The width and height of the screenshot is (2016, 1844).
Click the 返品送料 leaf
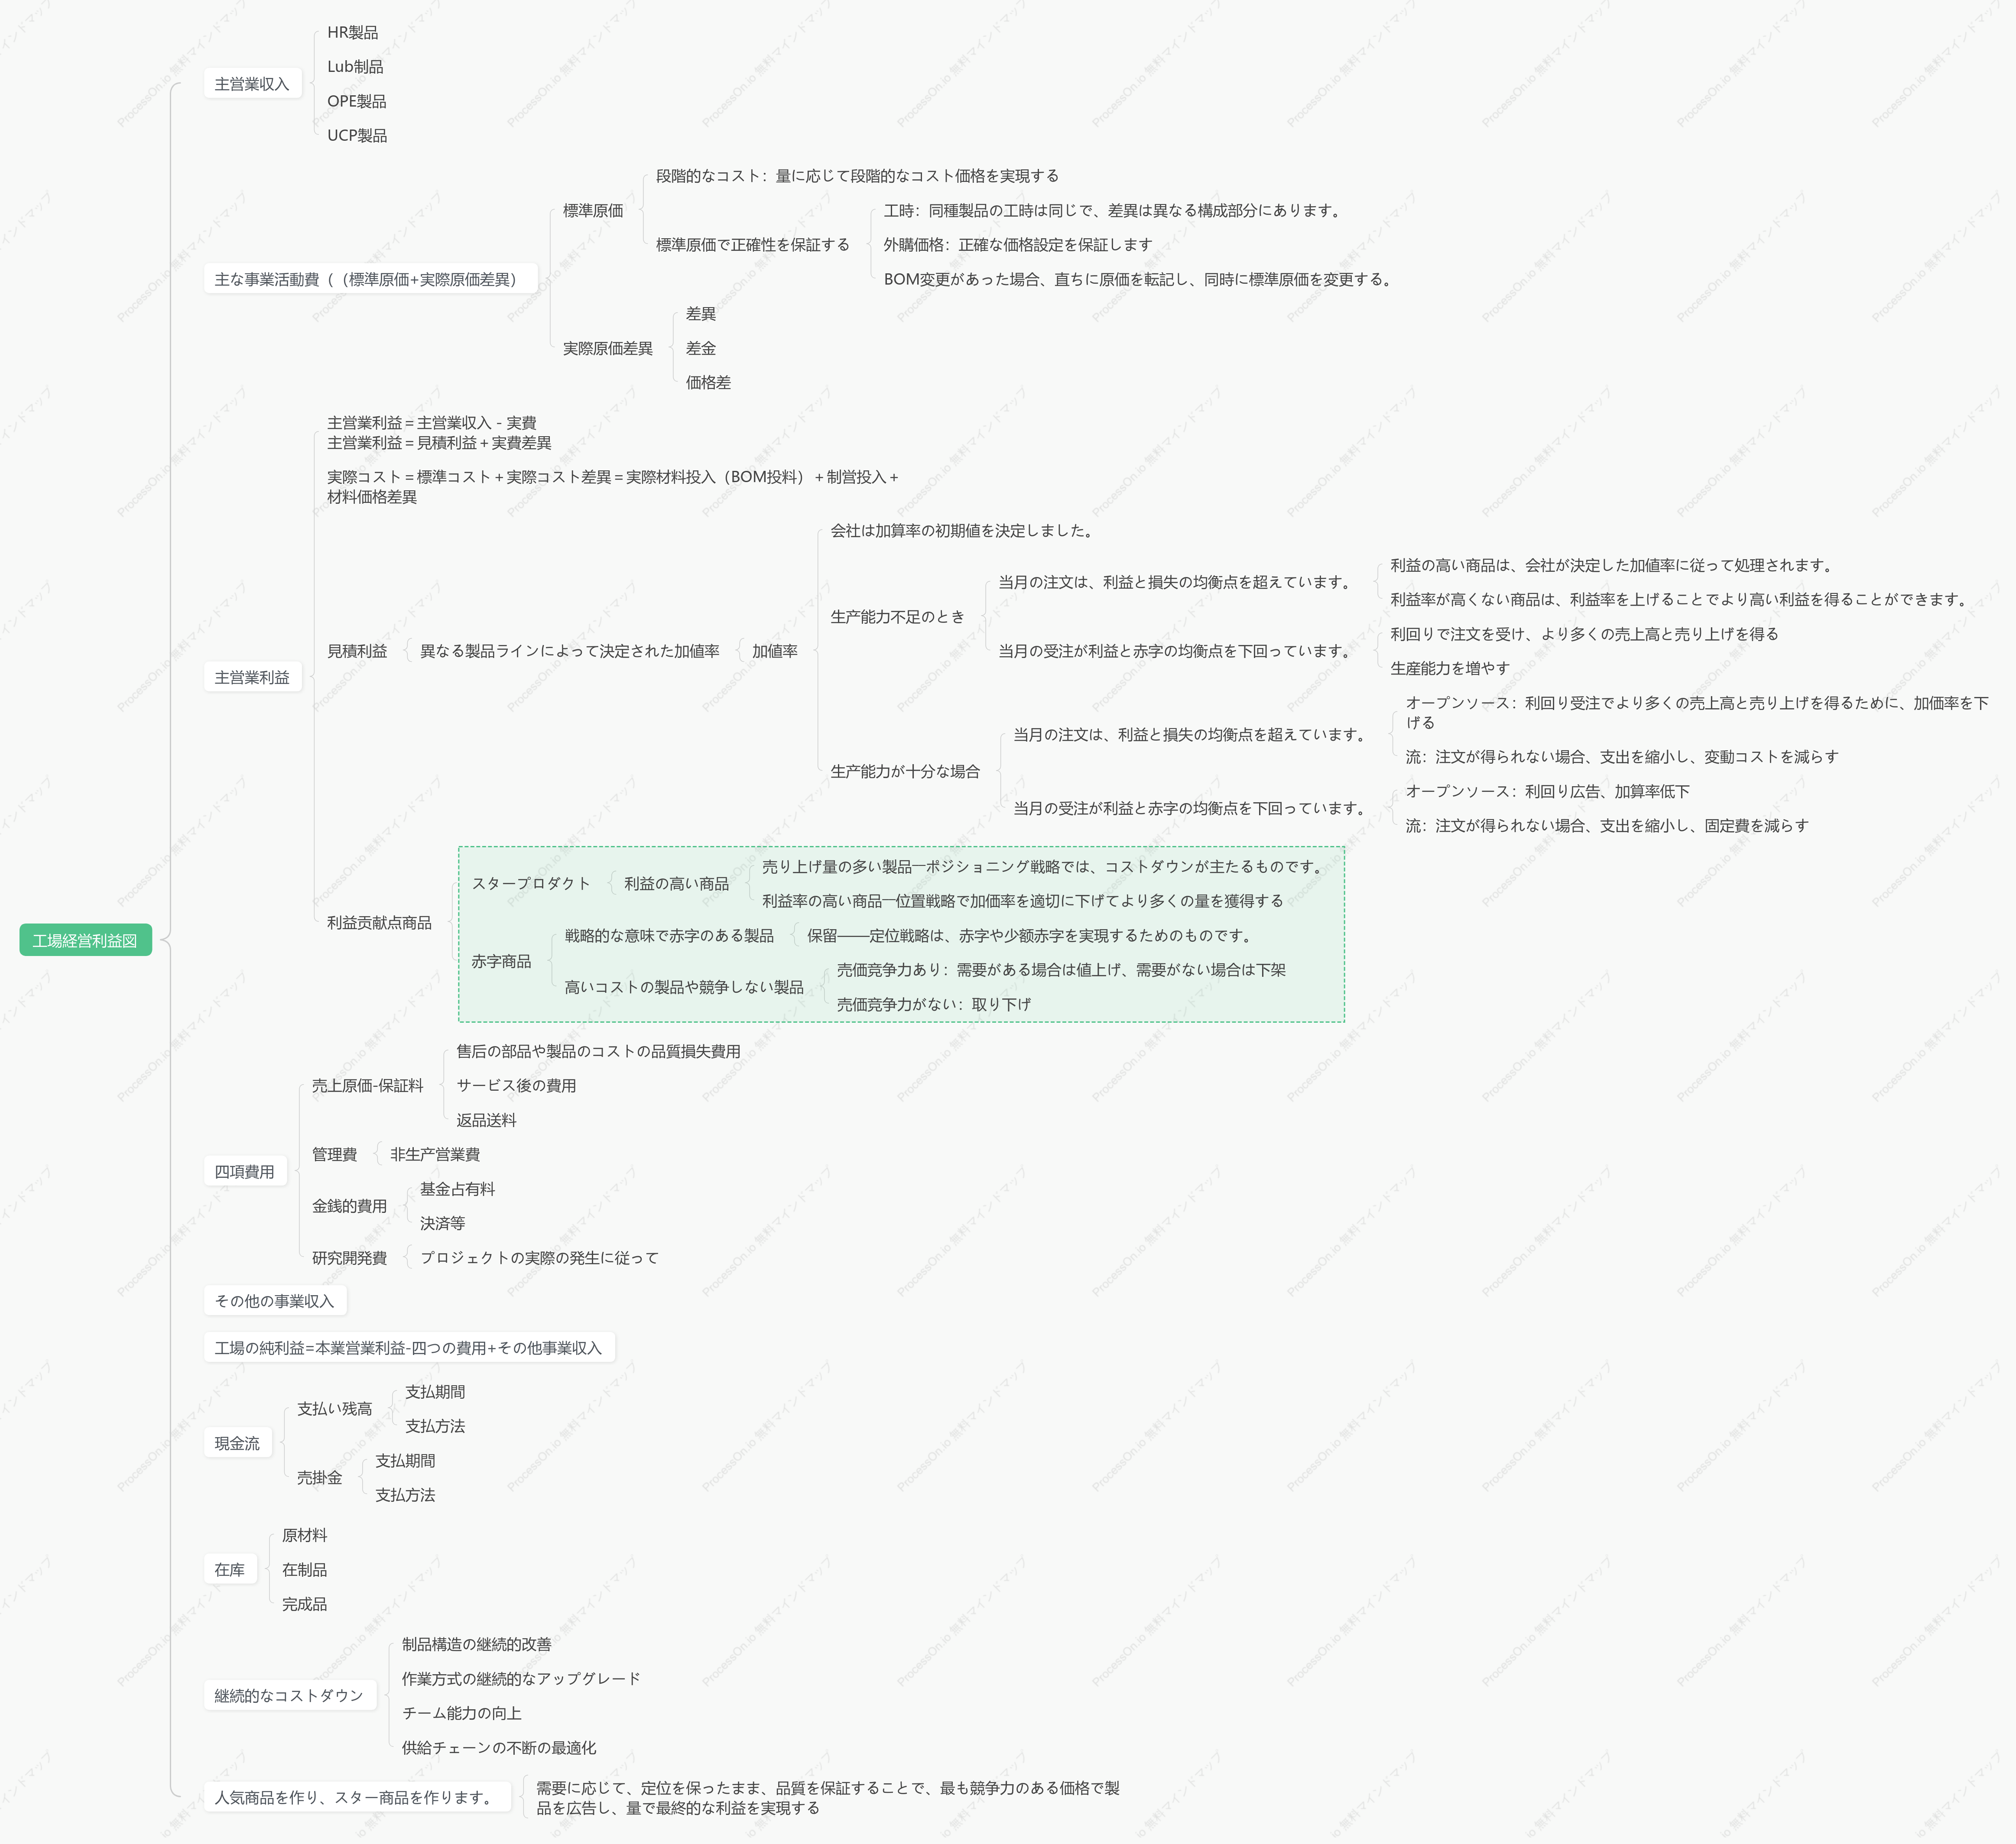486,1120
